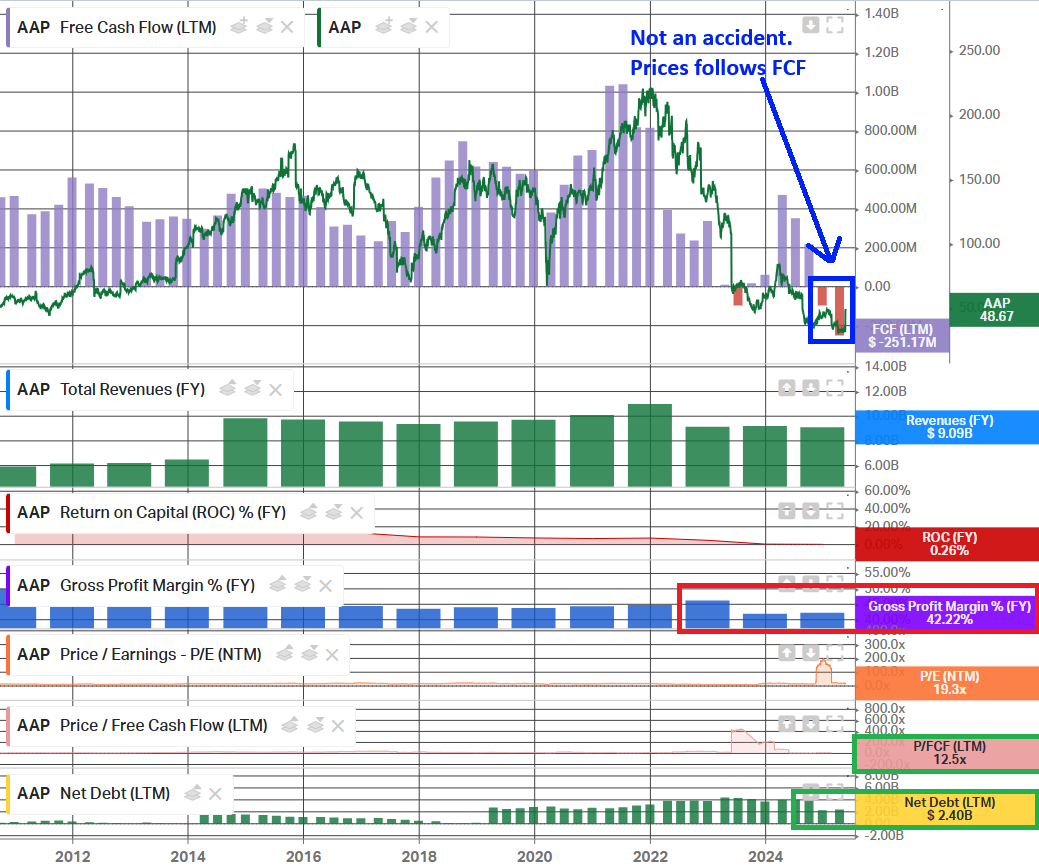
Task: Click the layers-down icon beside Total Revenues (FY)
Action: (252, 388)
